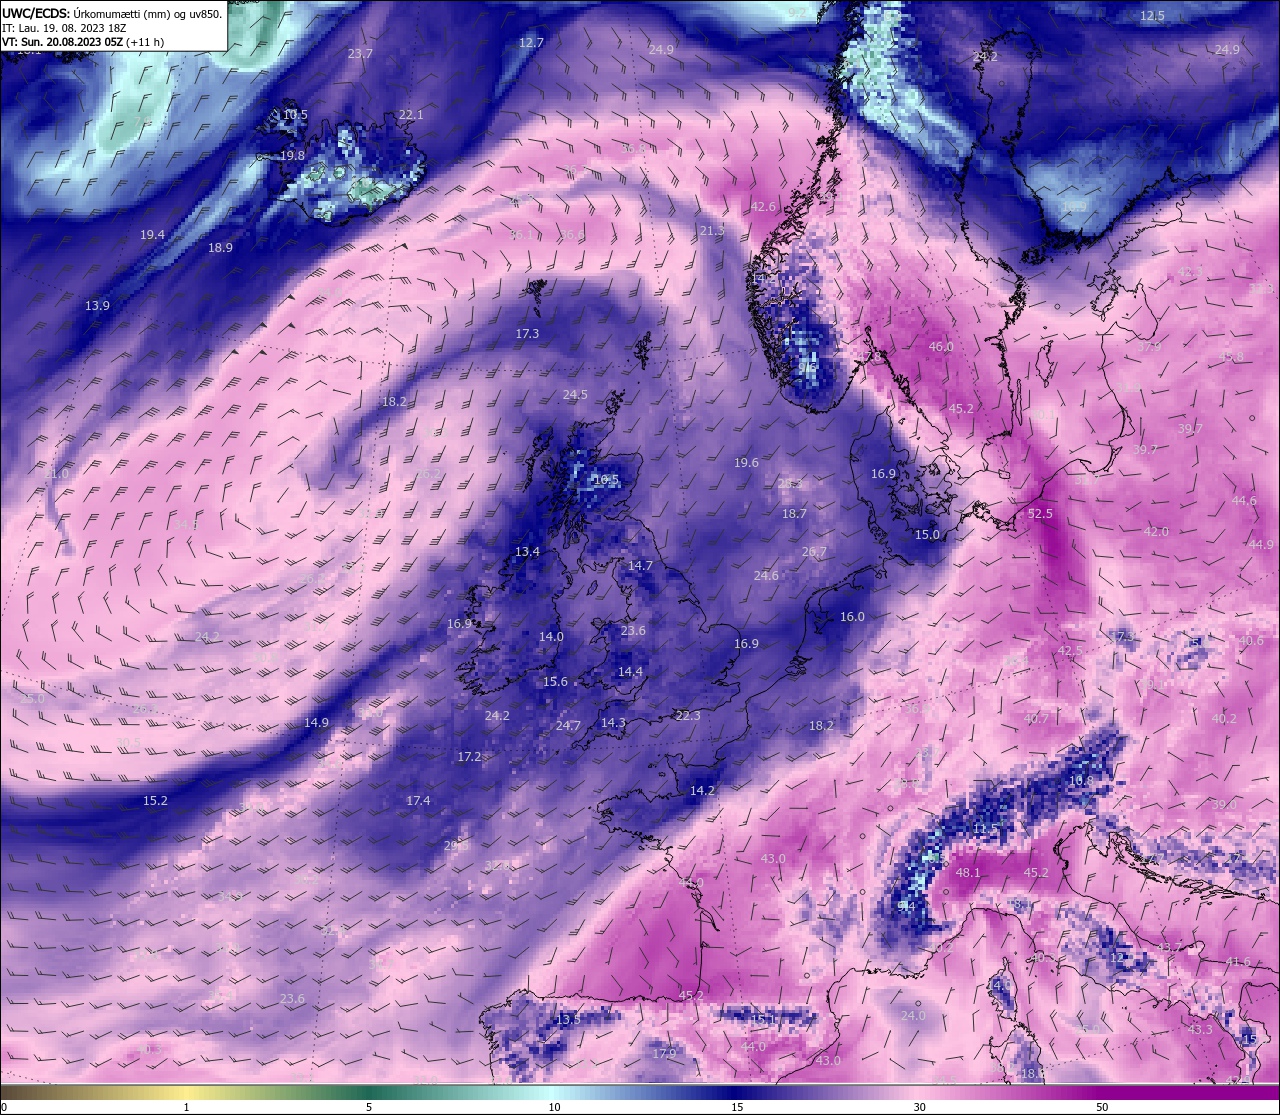
Task: Click the 24.5 value north of Scotland
Action: [x=575, y=395]
